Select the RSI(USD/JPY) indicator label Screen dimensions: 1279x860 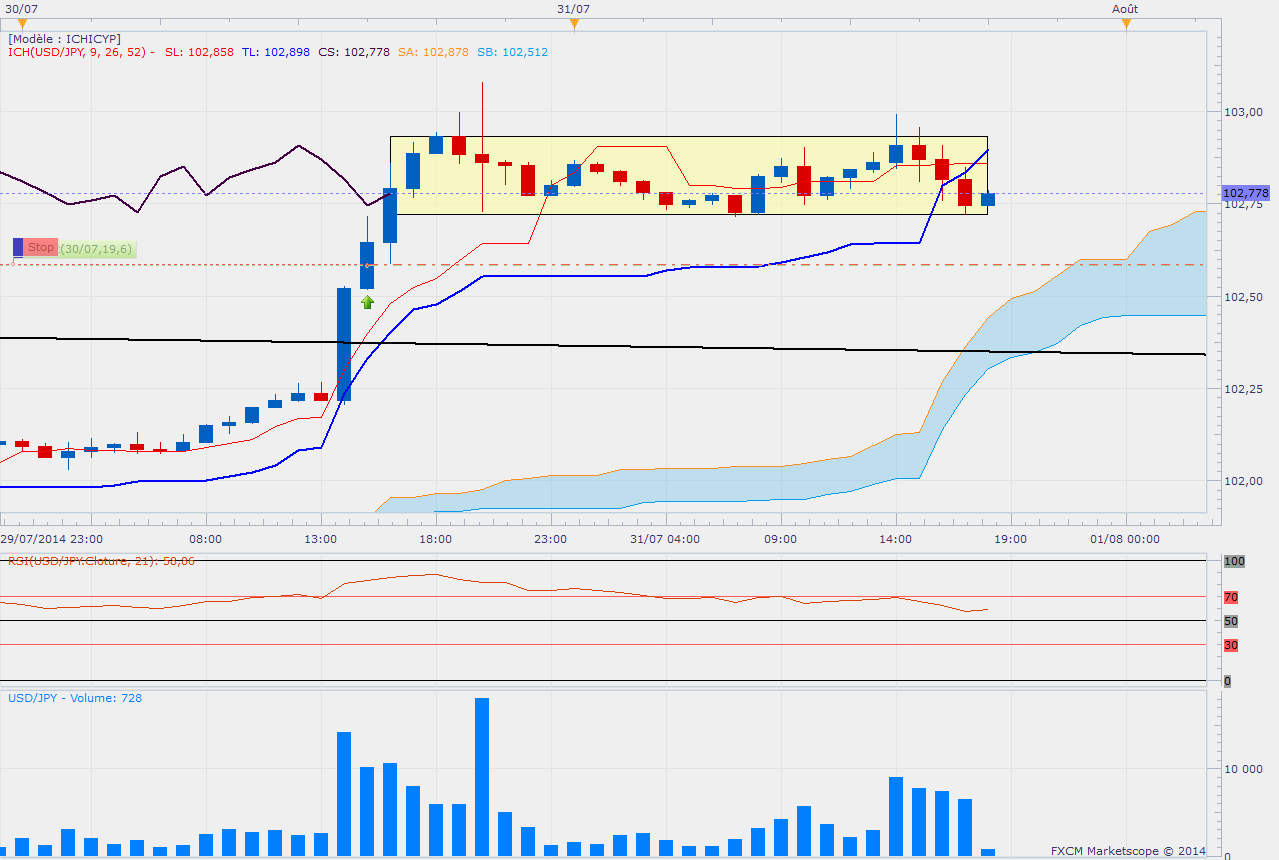point(101,561)
